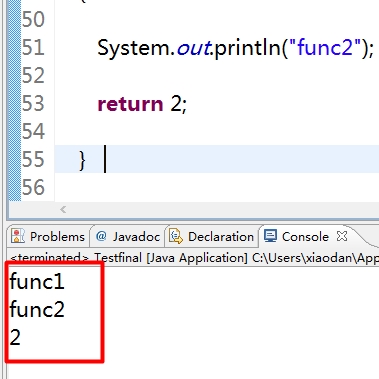Image resolution: width=379 pixels, height=379 pixels.
Task: Click line number 53 in gutter
Action: click(x=33, y=103)
